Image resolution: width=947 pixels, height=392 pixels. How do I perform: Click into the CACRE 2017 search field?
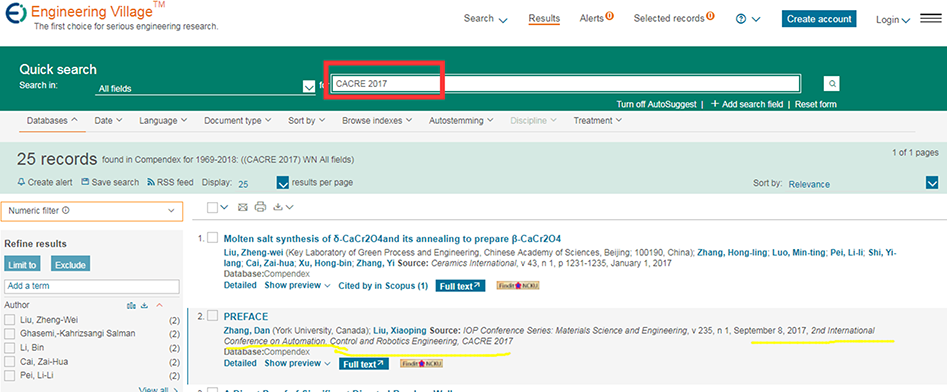point(566,83)
